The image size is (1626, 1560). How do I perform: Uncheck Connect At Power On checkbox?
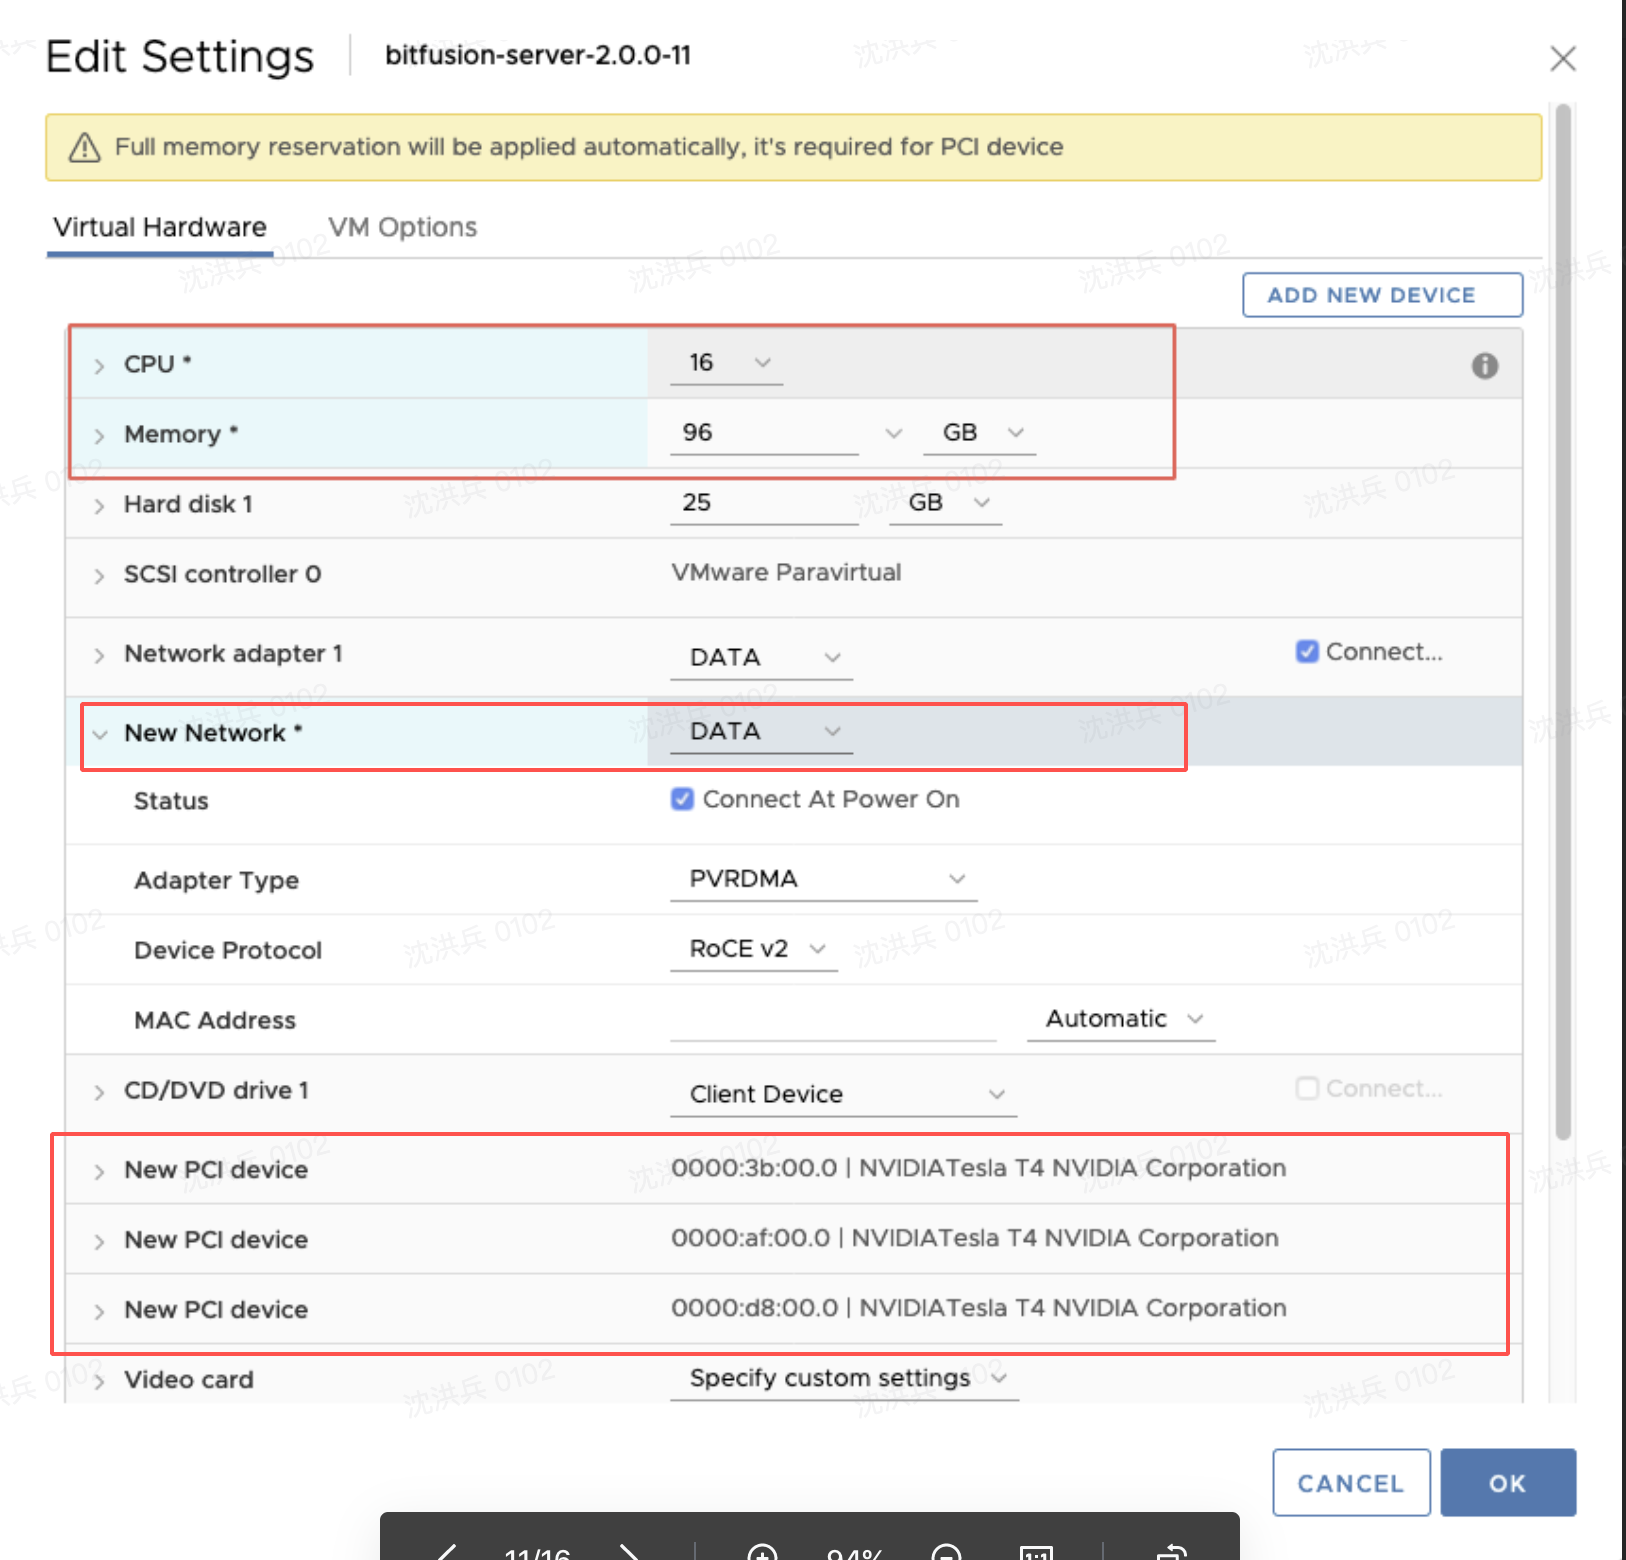tap(682, 799)
